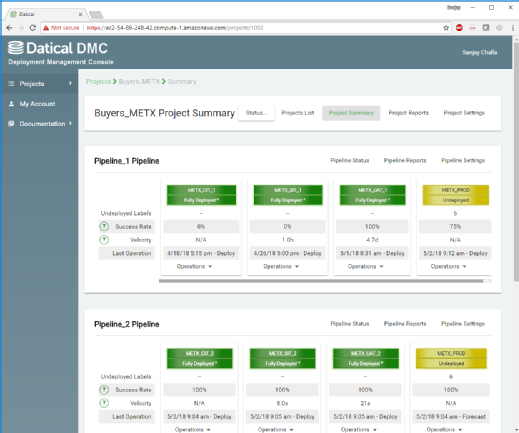Click the 4.7d velocity value
The width and height of the screenshot is (519, 433).
372,240
